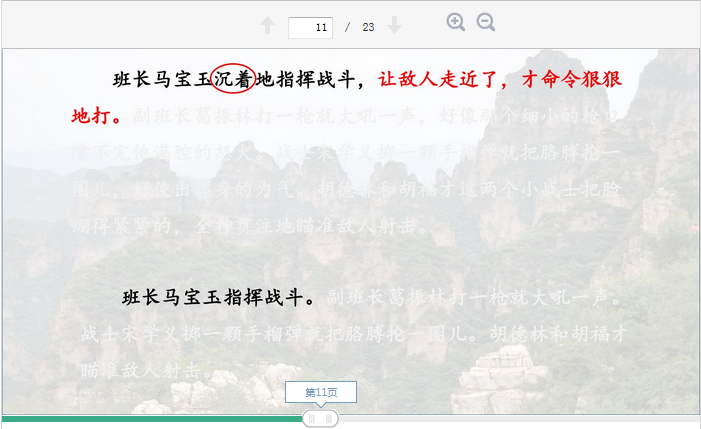Screen dimensions: 701x429
Task: Go to next page with down arrow
Action: coord(394,25)
